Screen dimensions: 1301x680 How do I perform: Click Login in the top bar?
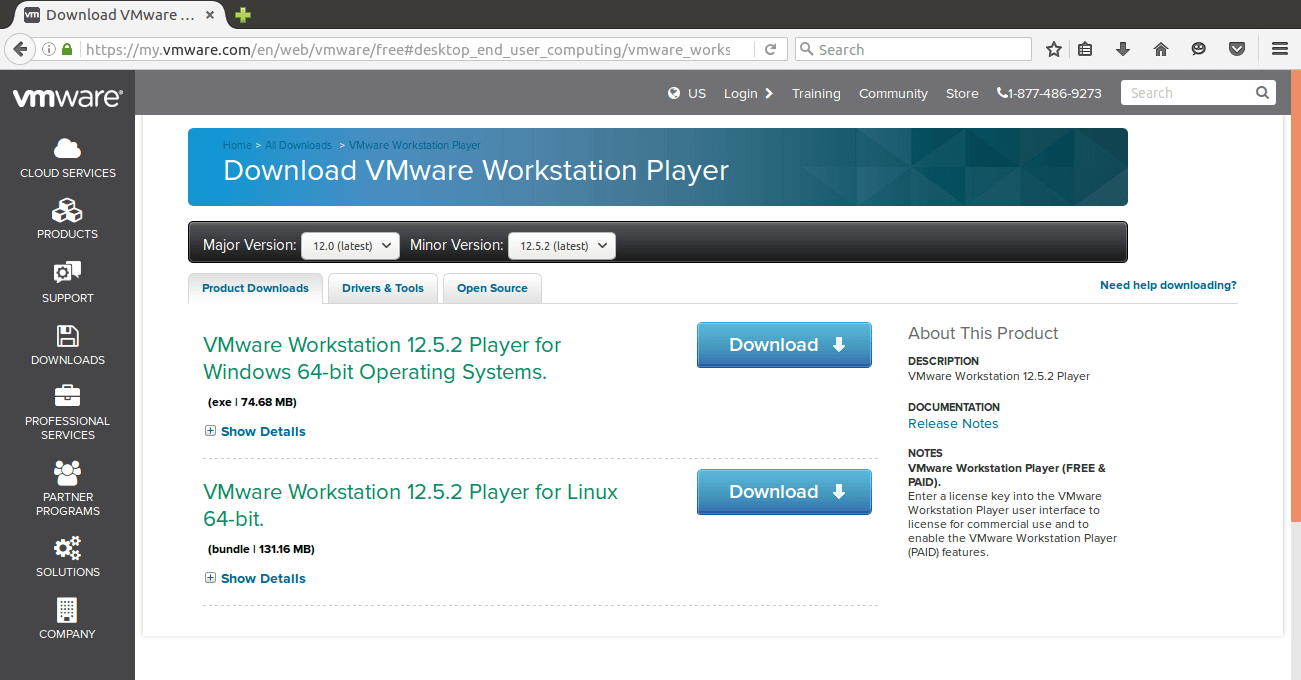pos(748,93)
